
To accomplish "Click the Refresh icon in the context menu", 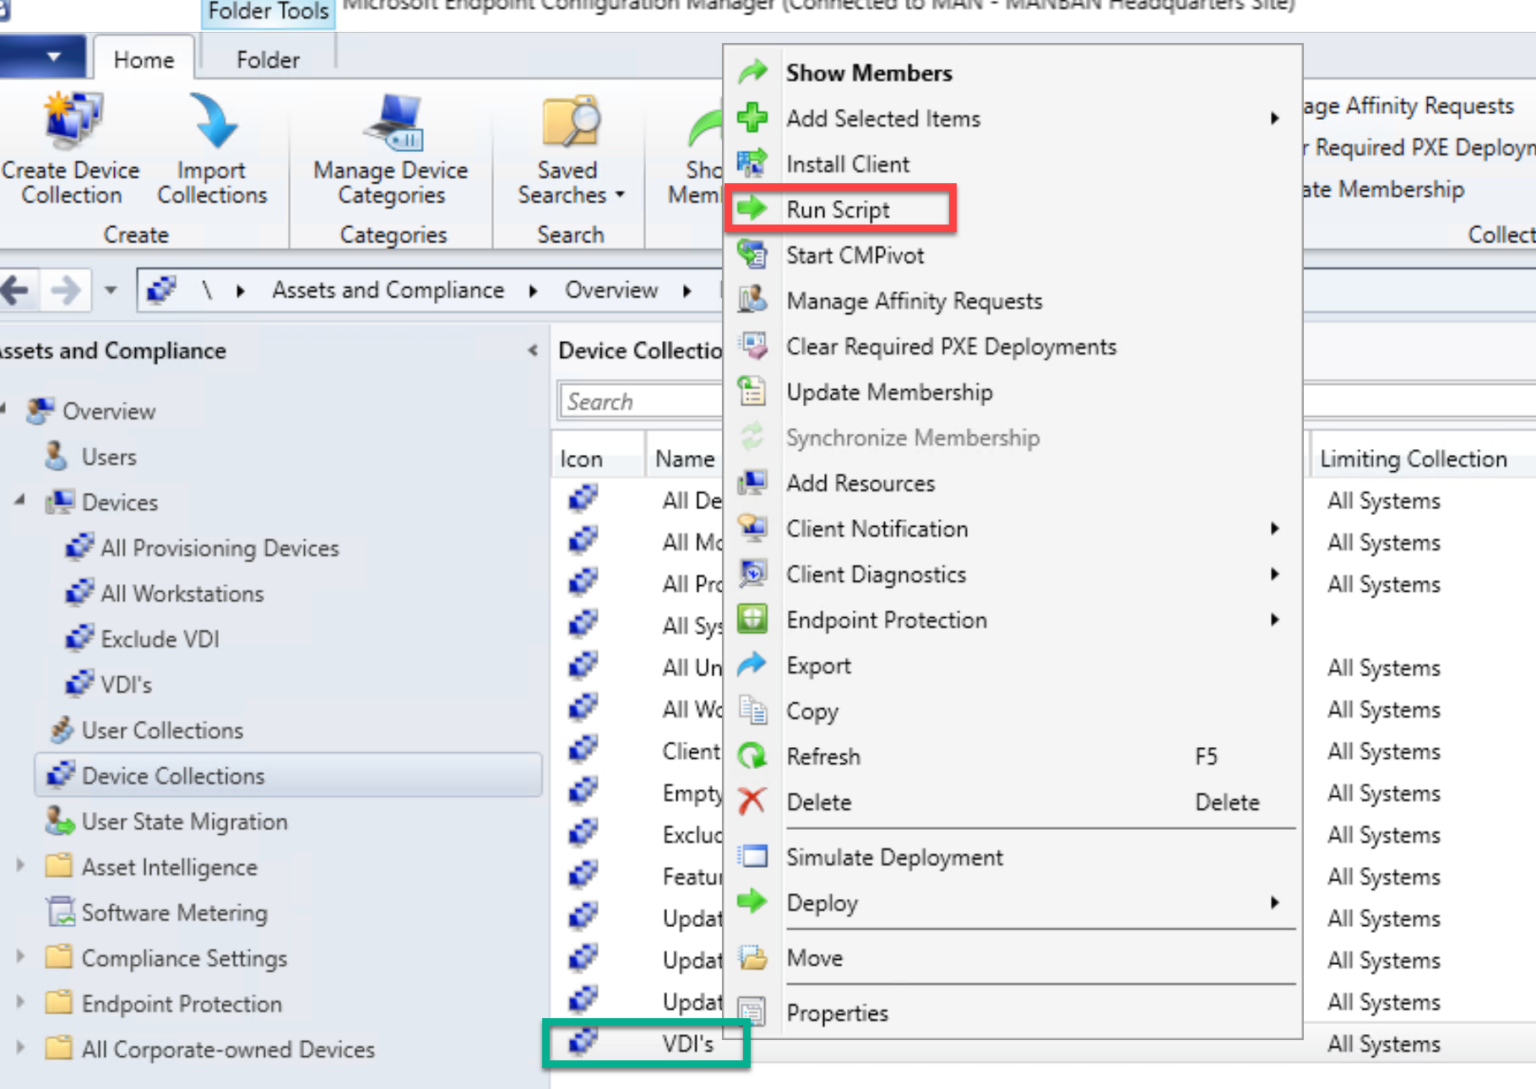I will point(752,756).
